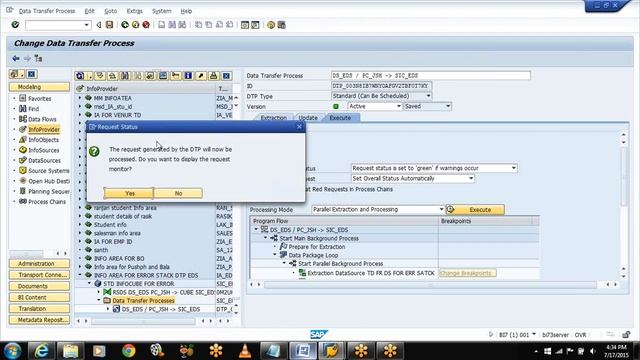Click the Change Breakpoints button
Image resolution: width=640 pixels, height=360 pixels.
pyautogui.click(x=468, y=273)
